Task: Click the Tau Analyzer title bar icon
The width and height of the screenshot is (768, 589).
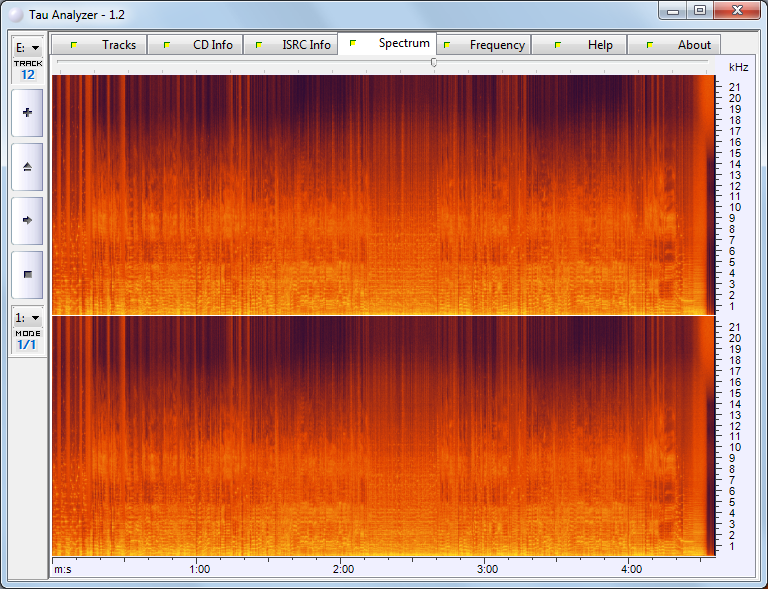Action: pos(15,11)
